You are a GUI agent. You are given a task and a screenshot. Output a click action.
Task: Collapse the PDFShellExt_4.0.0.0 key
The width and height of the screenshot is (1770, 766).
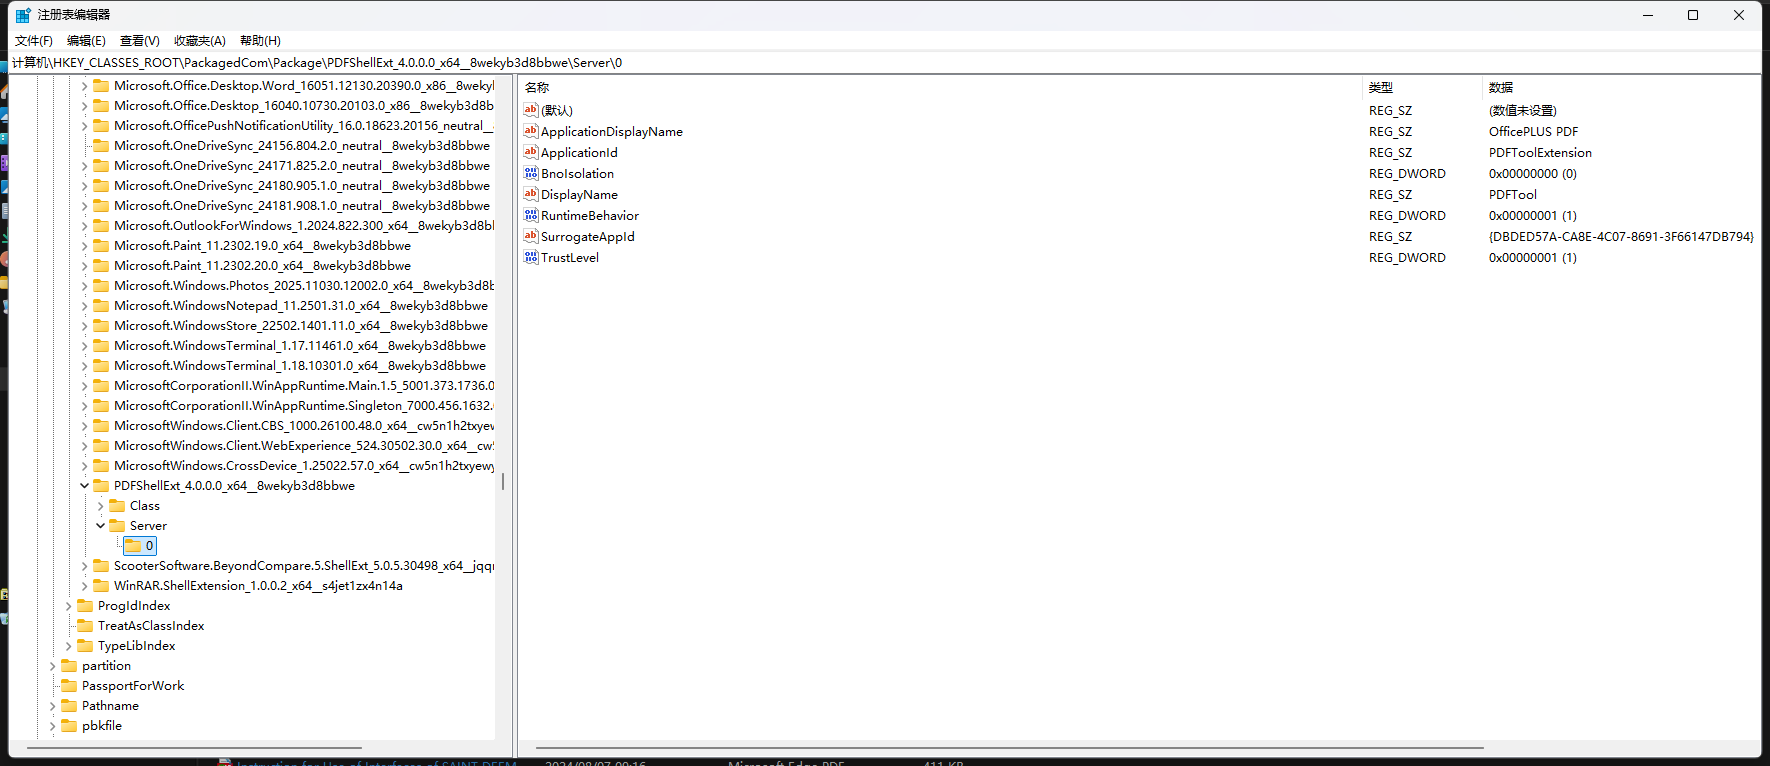point(84,485)
